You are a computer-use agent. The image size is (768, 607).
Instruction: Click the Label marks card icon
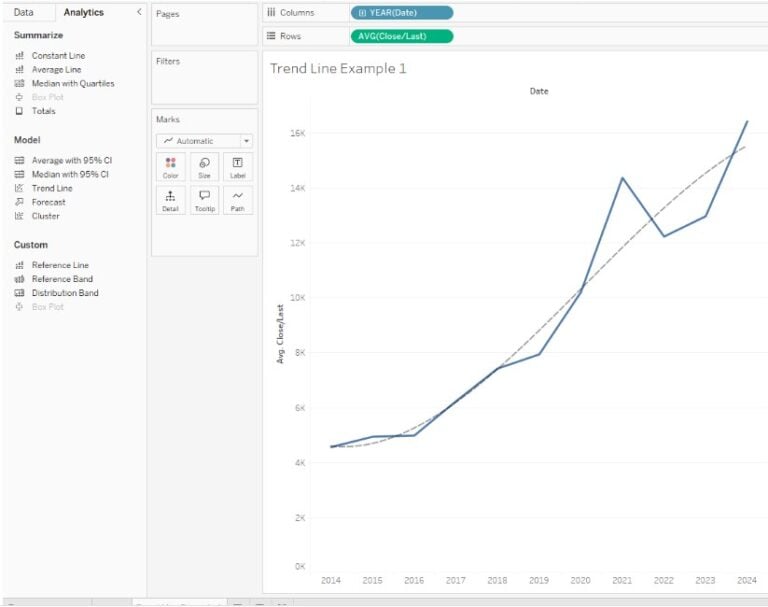pos(237,167)
